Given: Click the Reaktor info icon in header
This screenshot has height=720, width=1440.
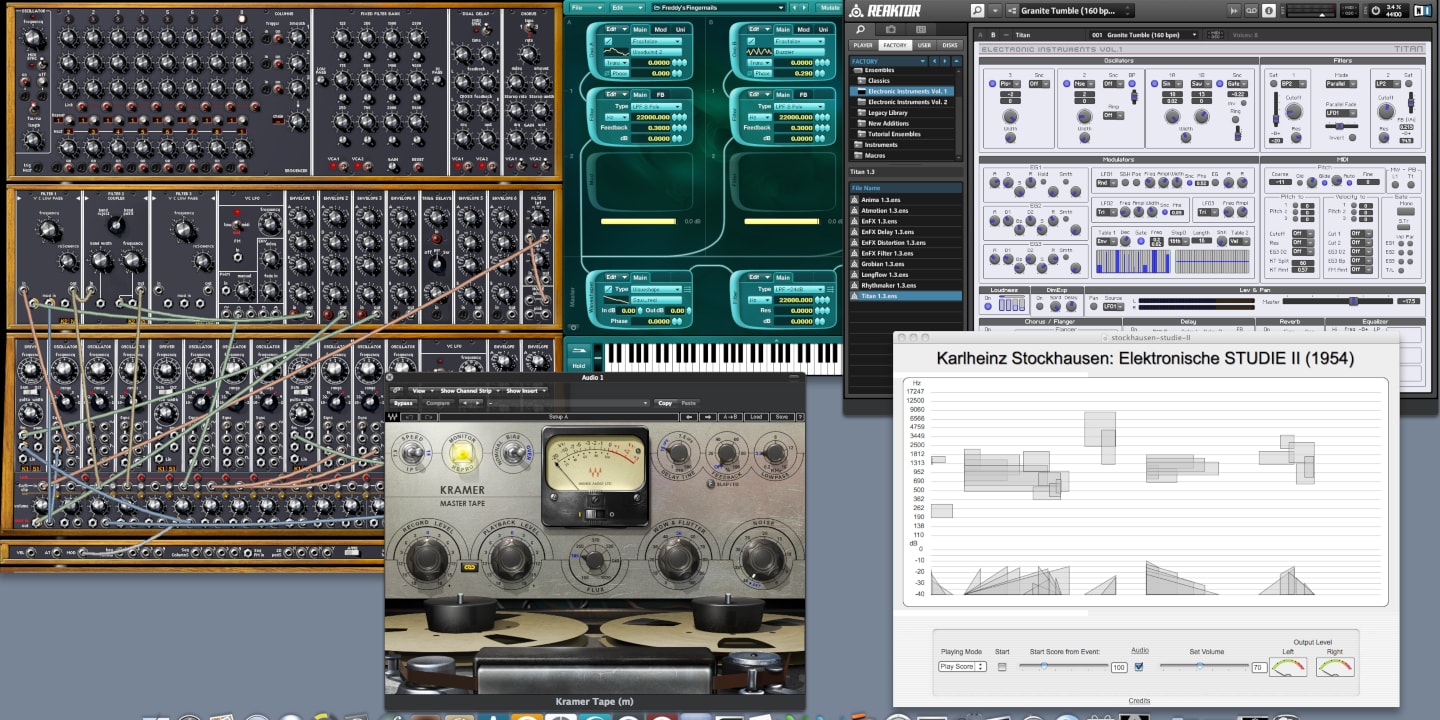Looking at the screenshot, I should point(1268,10).
